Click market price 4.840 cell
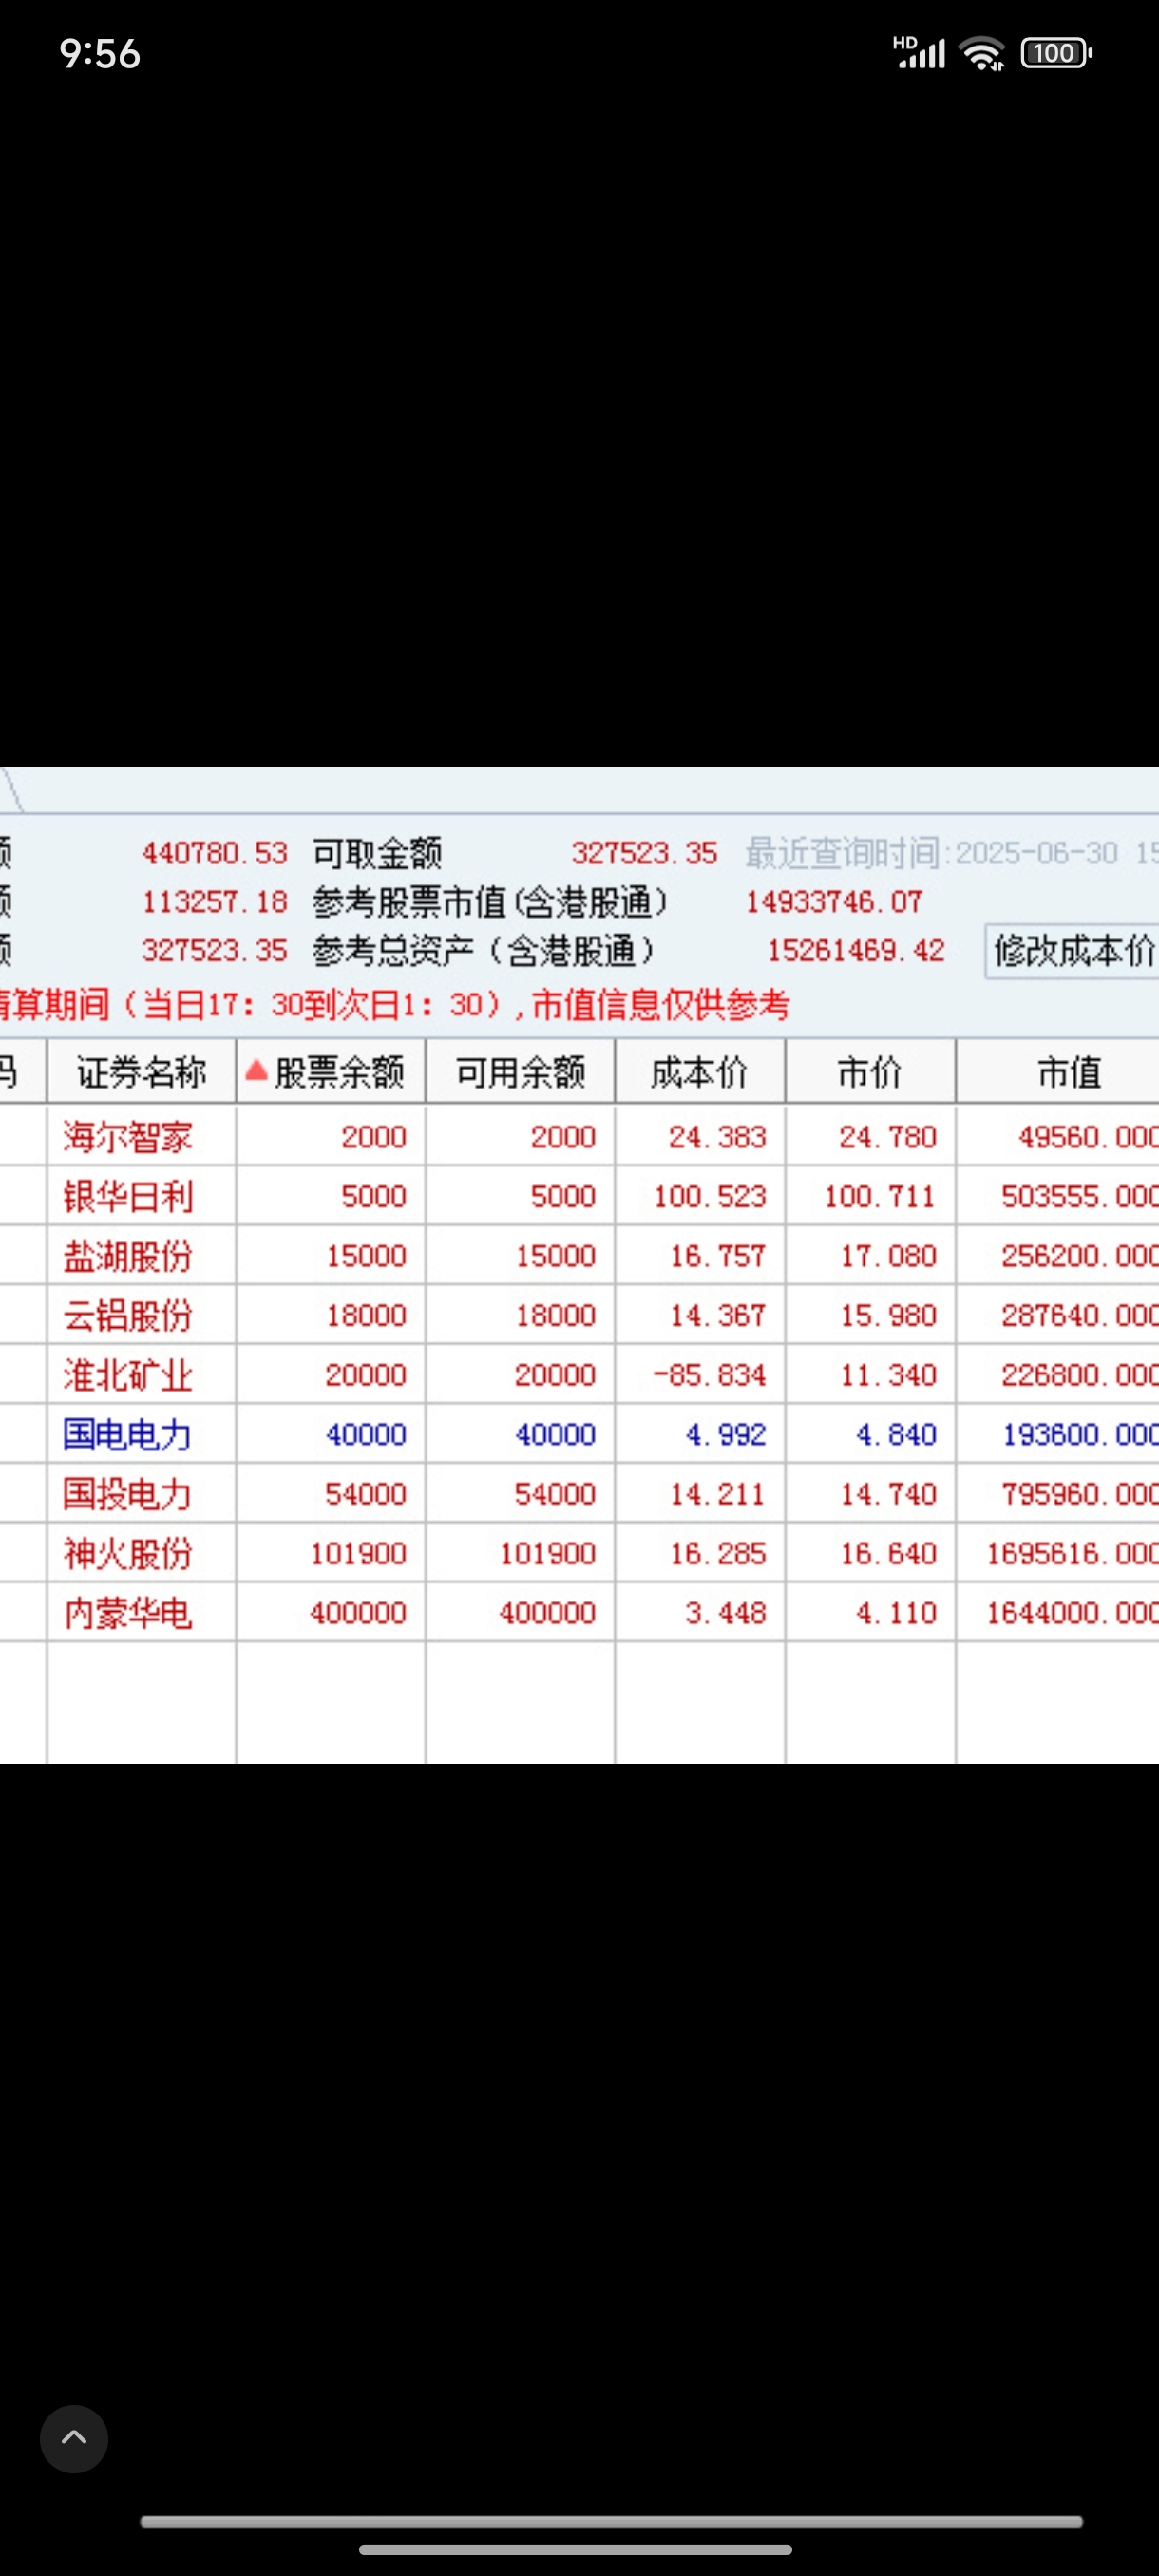This screenshot has width=1159, height=2576. (x=896, y=1434)
